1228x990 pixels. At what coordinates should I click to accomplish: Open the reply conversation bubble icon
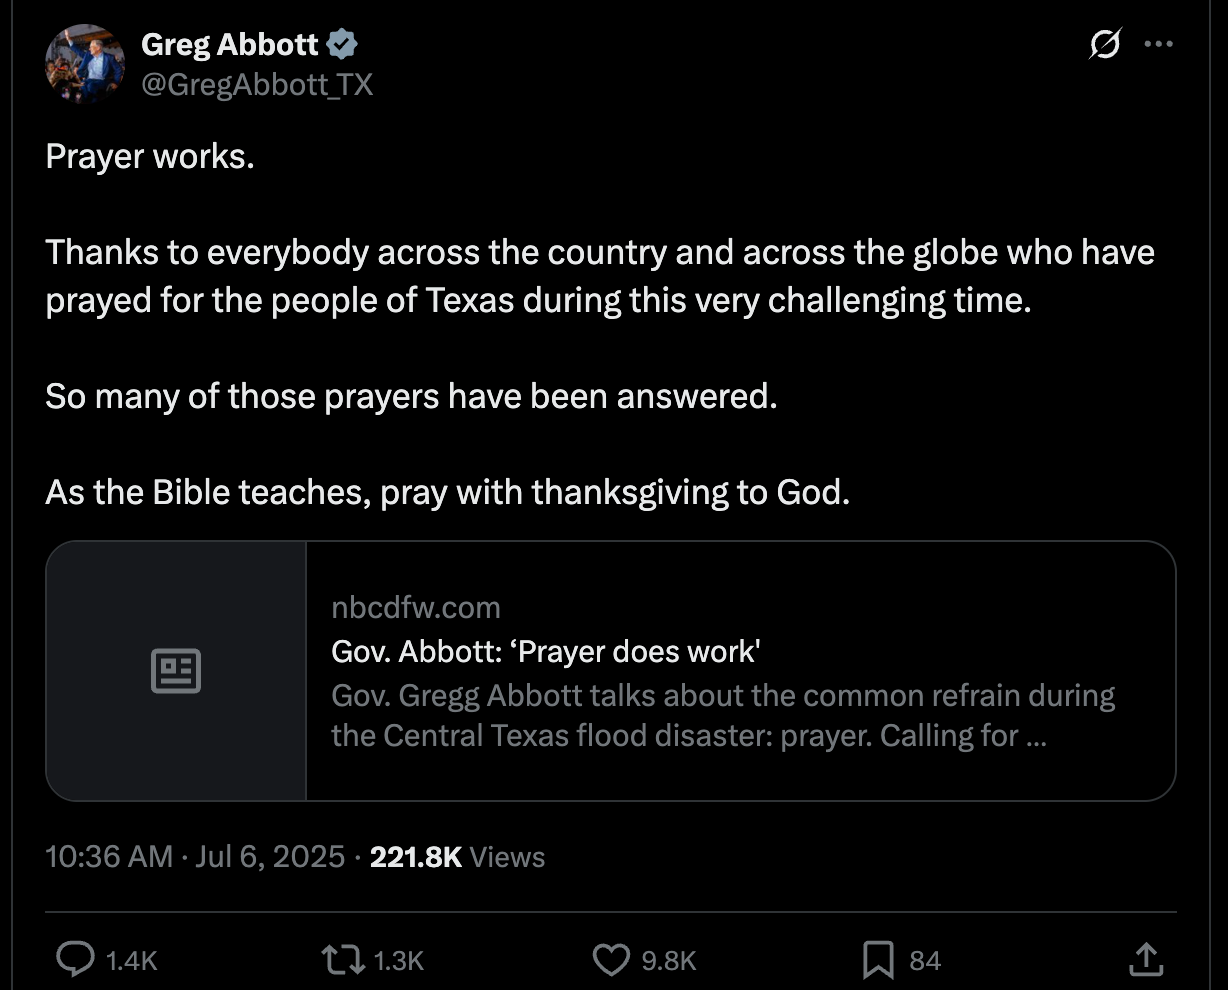point(78,958)
